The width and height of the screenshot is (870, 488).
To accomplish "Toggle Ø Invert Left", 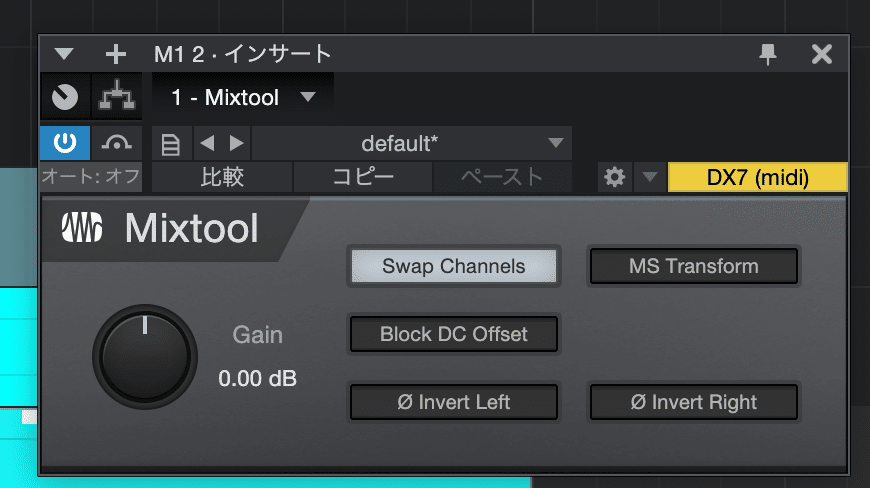I will pos(454,402).
